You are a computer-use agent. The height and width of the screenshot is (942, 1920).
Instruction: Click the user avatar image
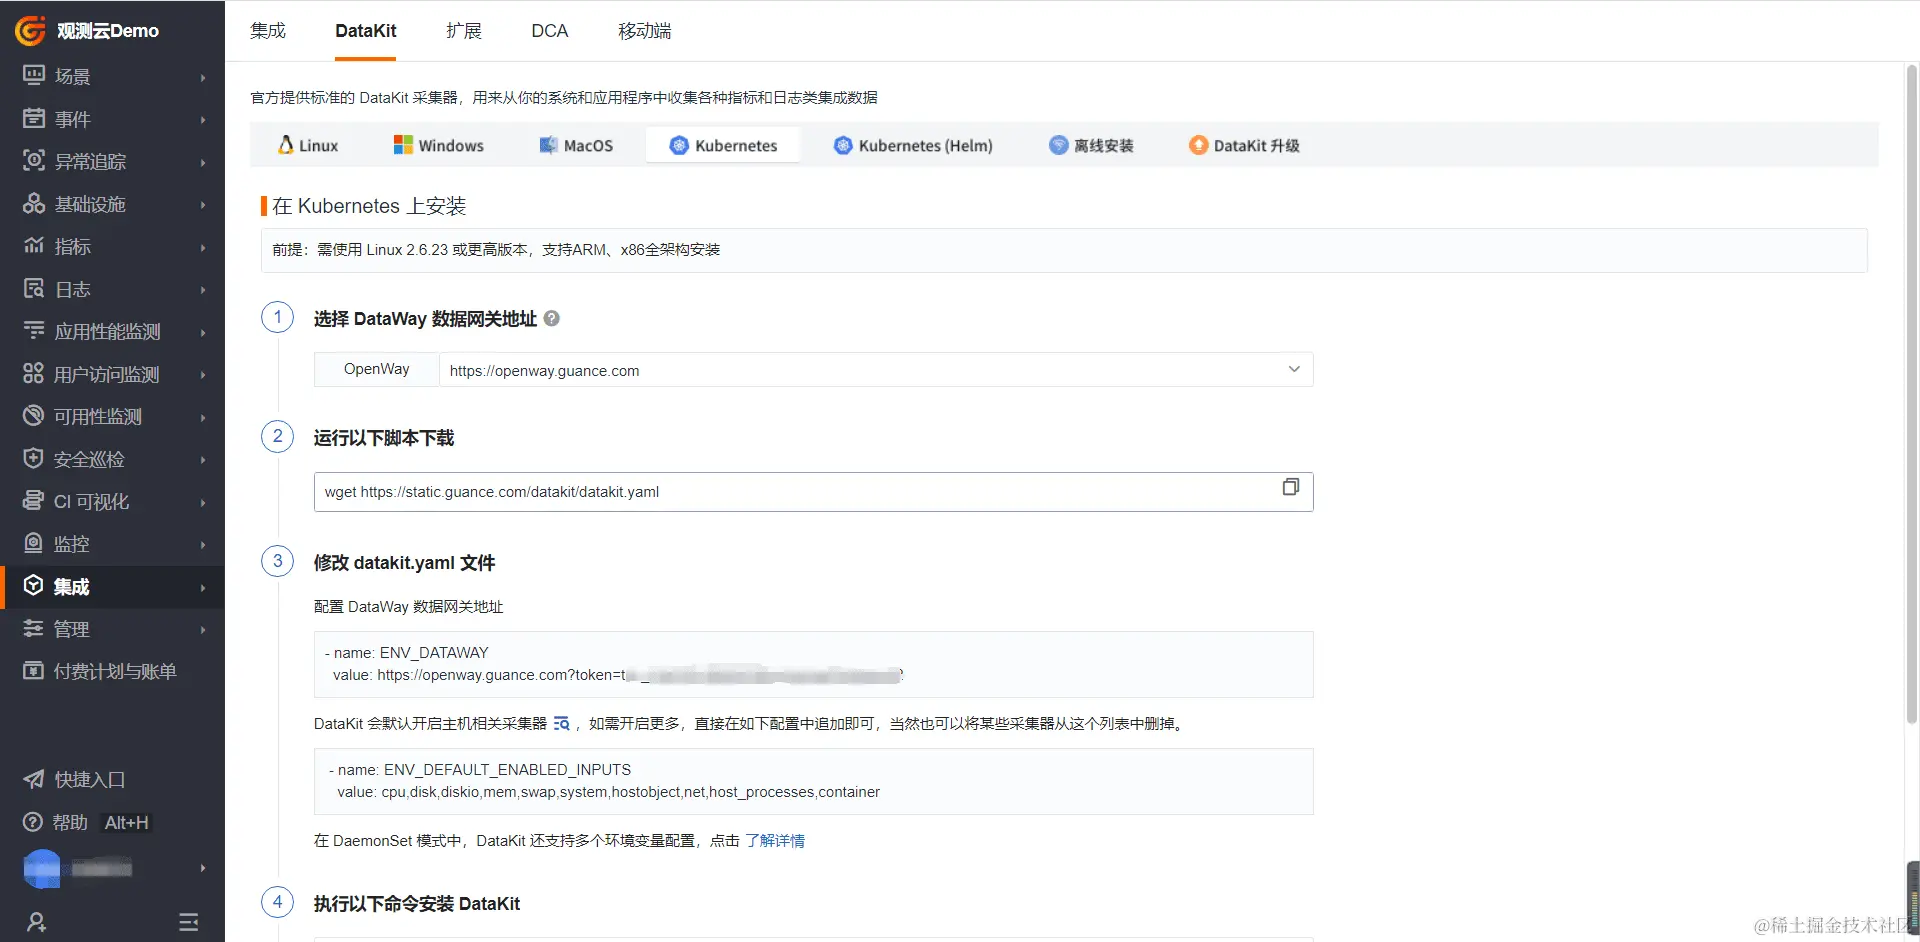coord(42,868)
